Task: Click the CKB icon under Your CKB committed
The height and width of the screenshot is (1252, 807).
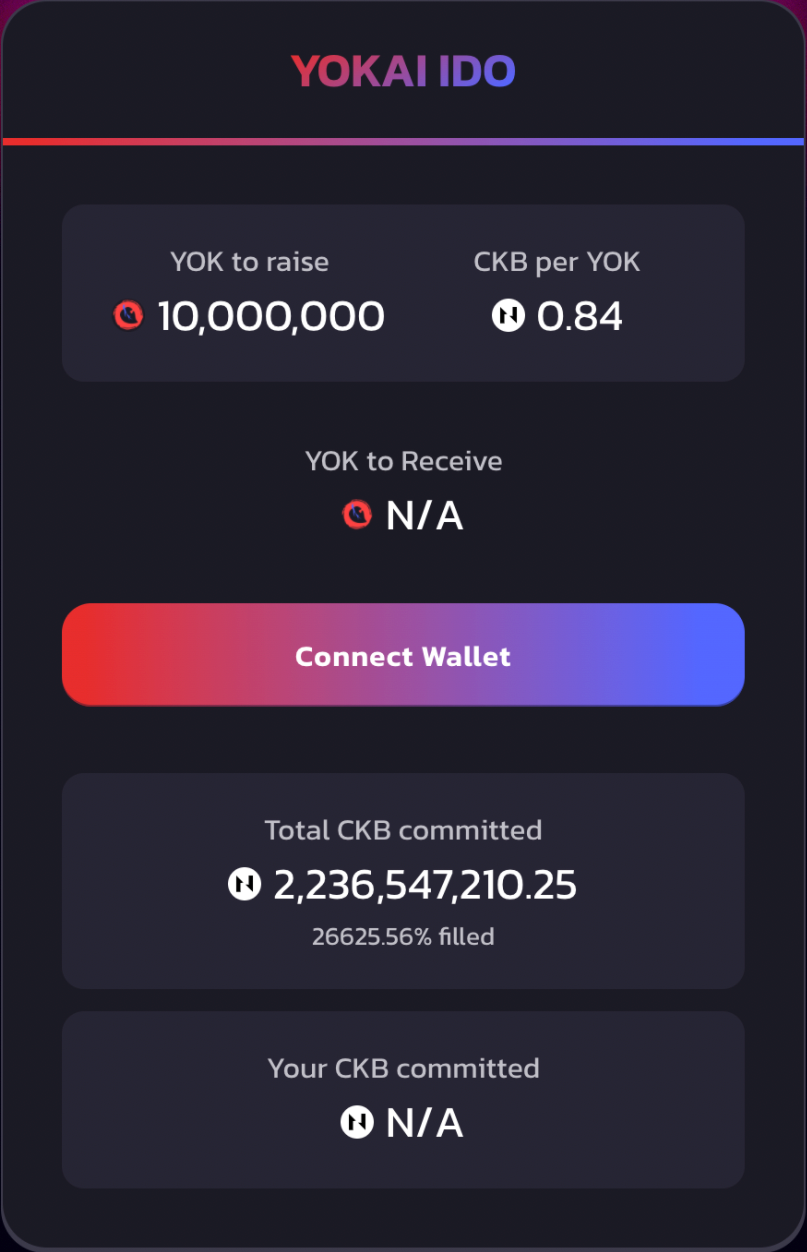Action: (357, 1122)
